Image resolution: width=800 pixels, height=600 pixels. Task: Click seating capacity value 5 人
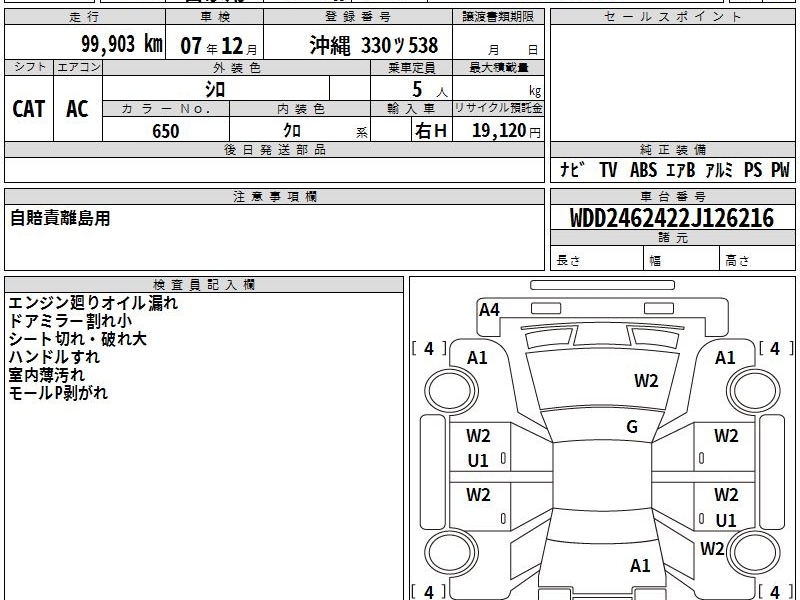(429, 90)
